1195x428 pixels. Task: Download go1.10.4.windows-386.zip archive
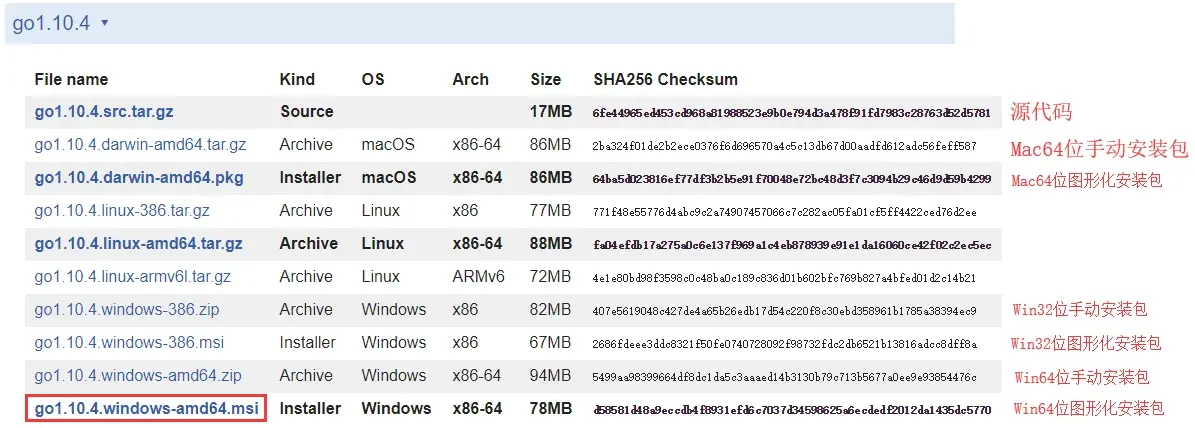tap(127, 309)
